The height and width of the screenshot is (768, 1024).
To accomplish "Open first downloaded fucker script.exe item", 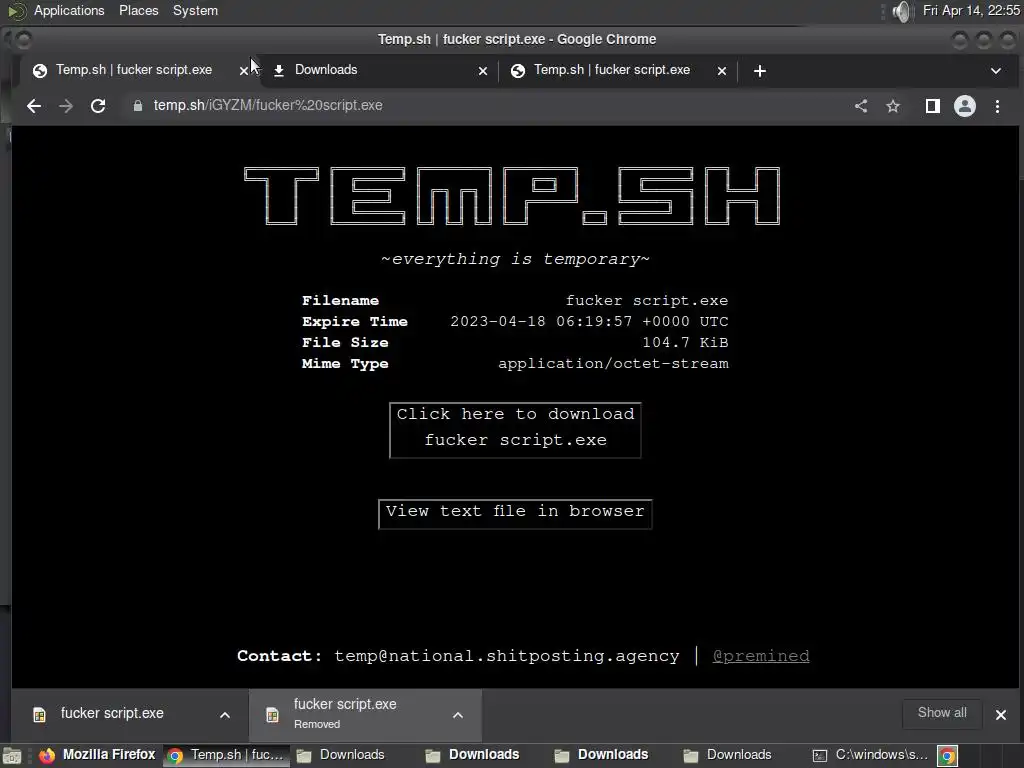I will pyautogui.click(x=112, y=713).
